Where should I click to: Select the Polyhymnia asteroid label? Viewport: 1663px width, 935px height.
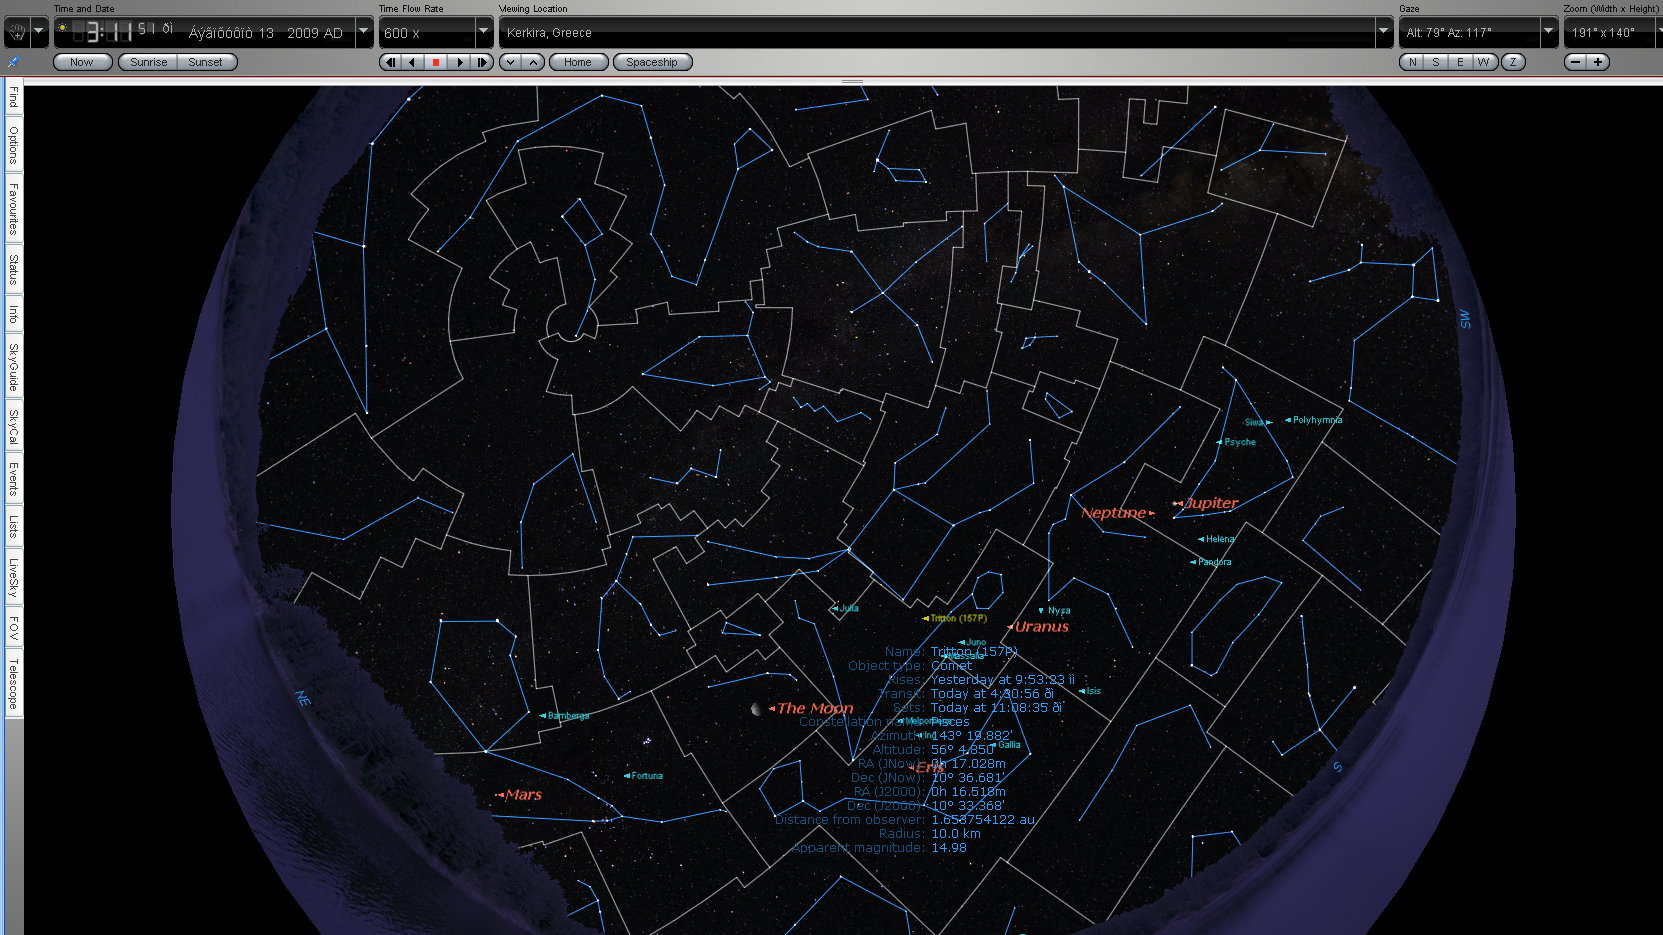pos(1317,420)
